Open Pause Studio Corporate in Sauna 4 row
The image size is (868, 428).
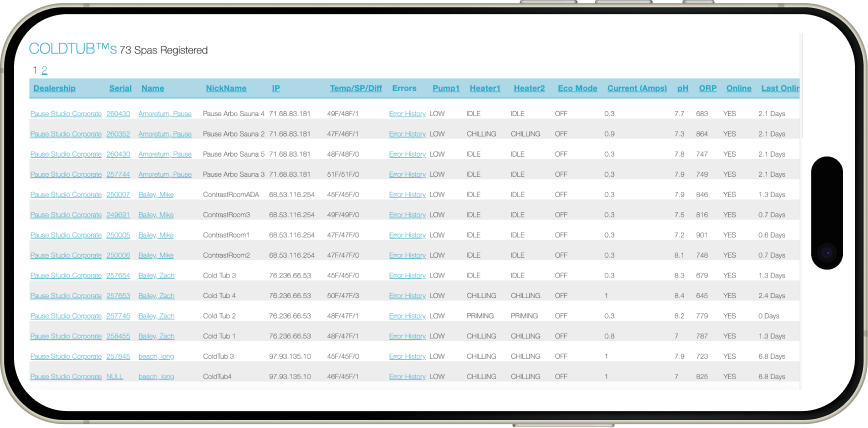click(x=66, y=114)
